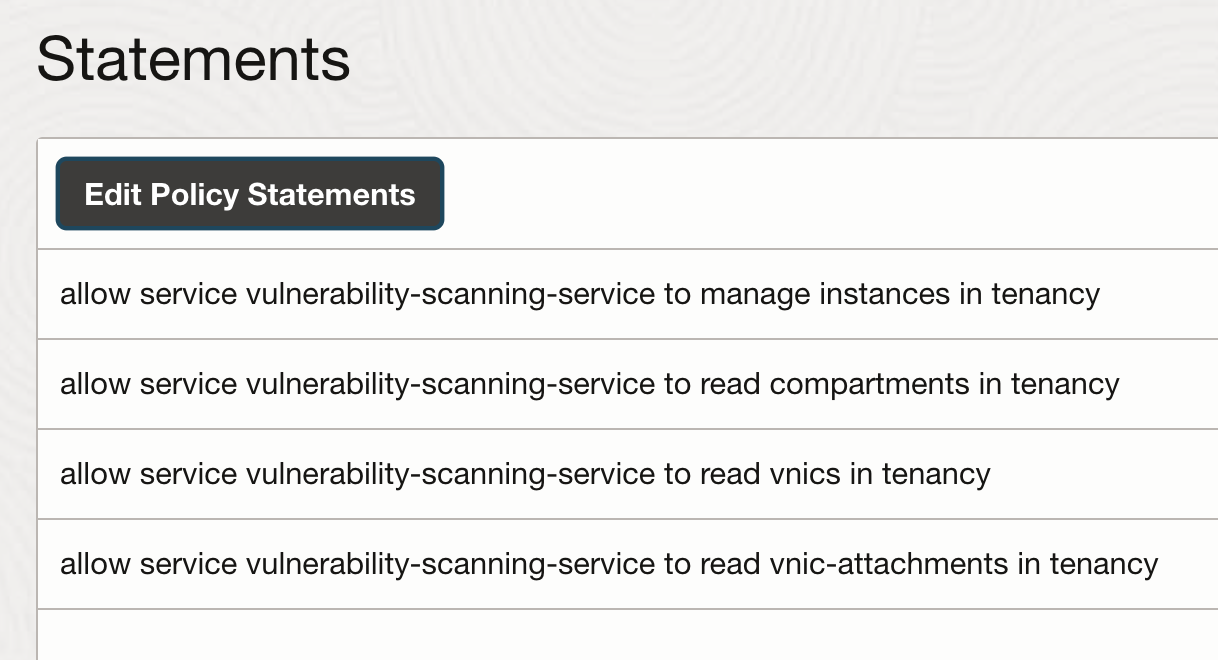1218x660 pixels.
Task: Click 'service' keyword in the manage instances statement
Action: pyautogui.click(x=188, y=294)
